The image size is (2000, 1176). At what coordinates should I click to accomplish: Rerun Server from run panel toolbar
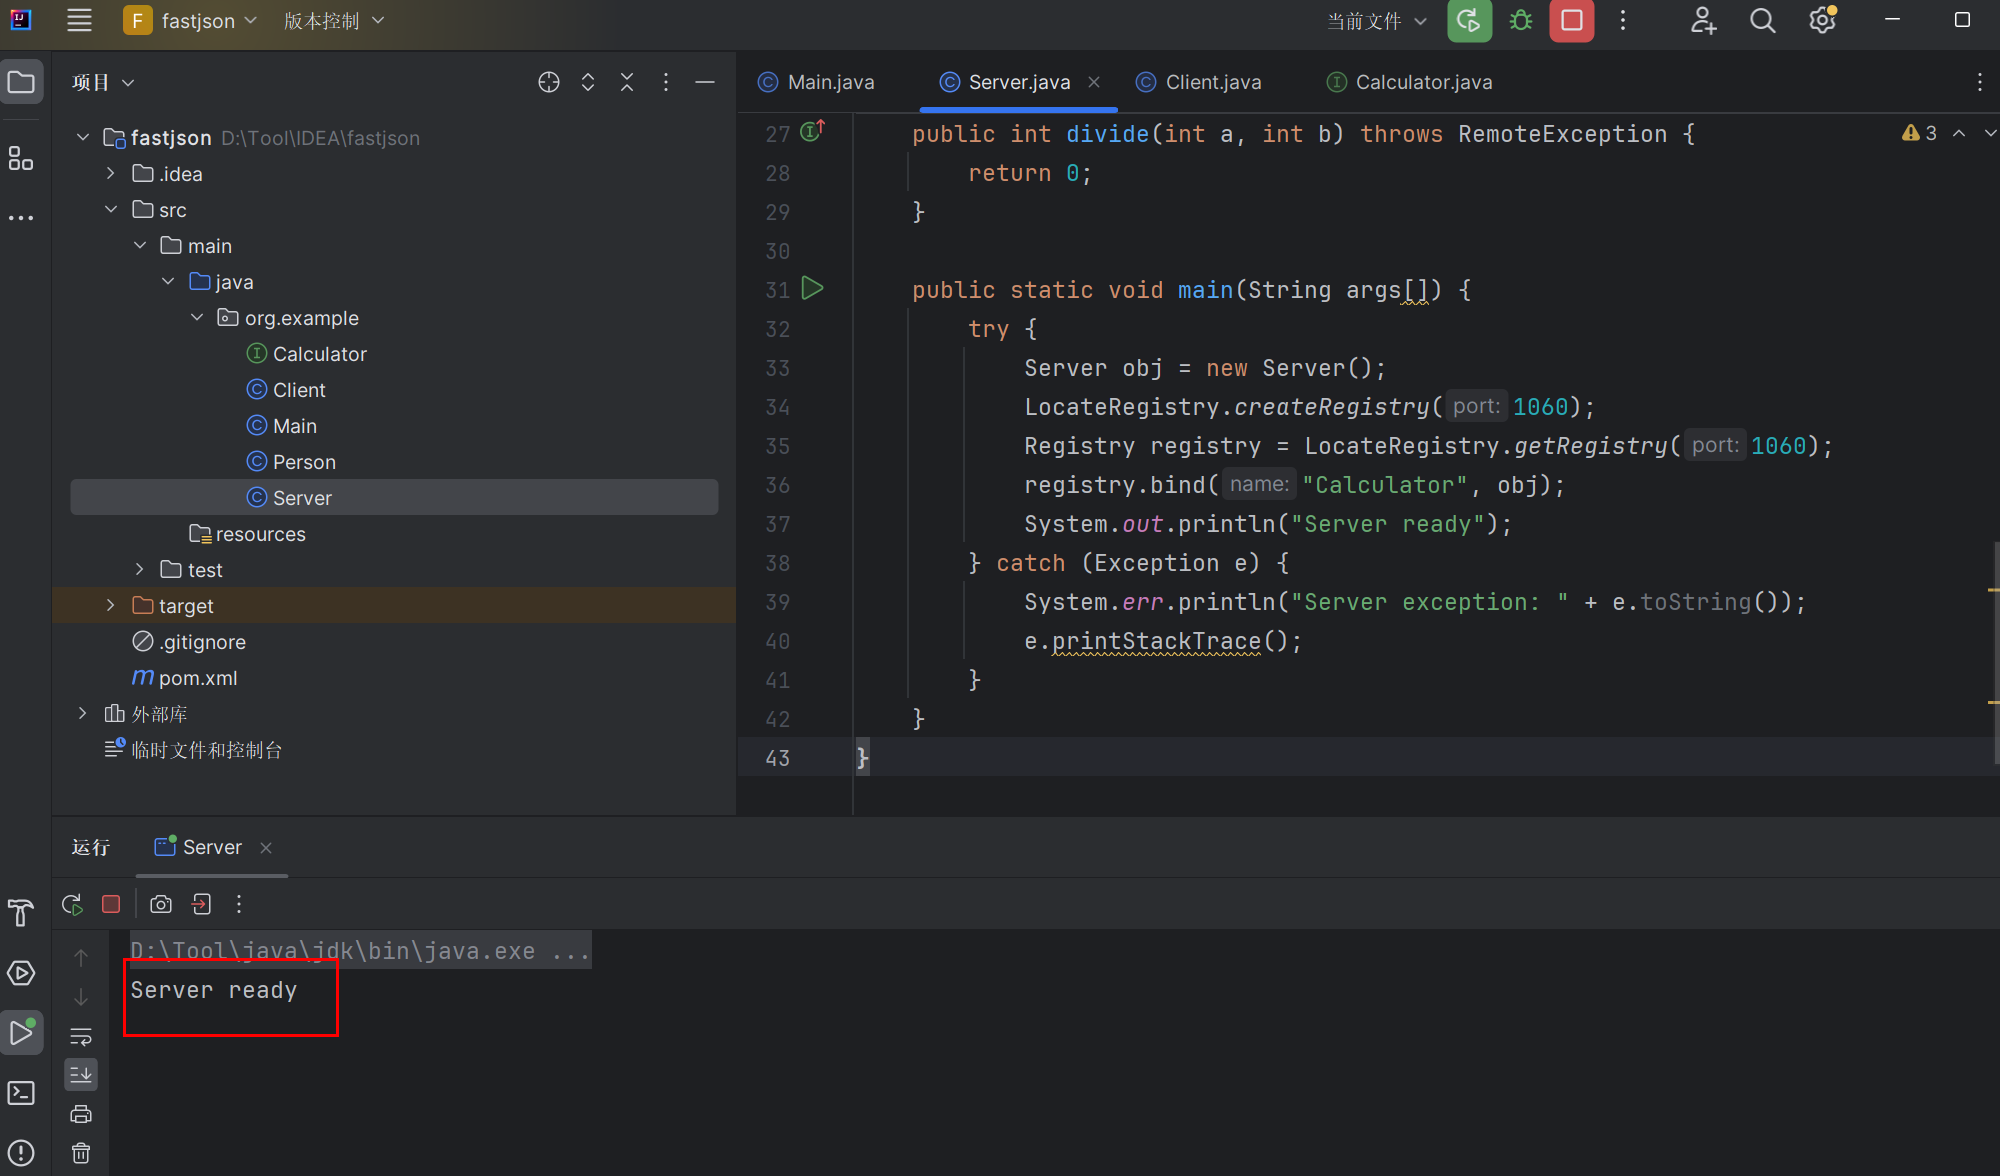[x=72, y=904]
